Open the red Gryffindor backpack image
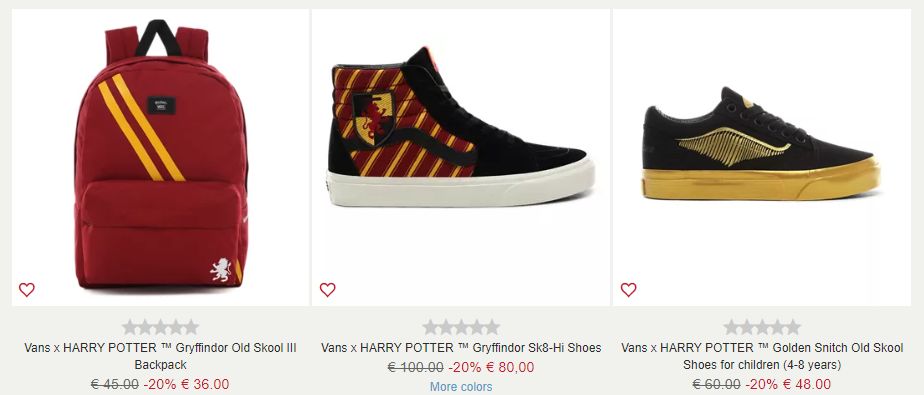Screen dimensions: 924x395 160,157
